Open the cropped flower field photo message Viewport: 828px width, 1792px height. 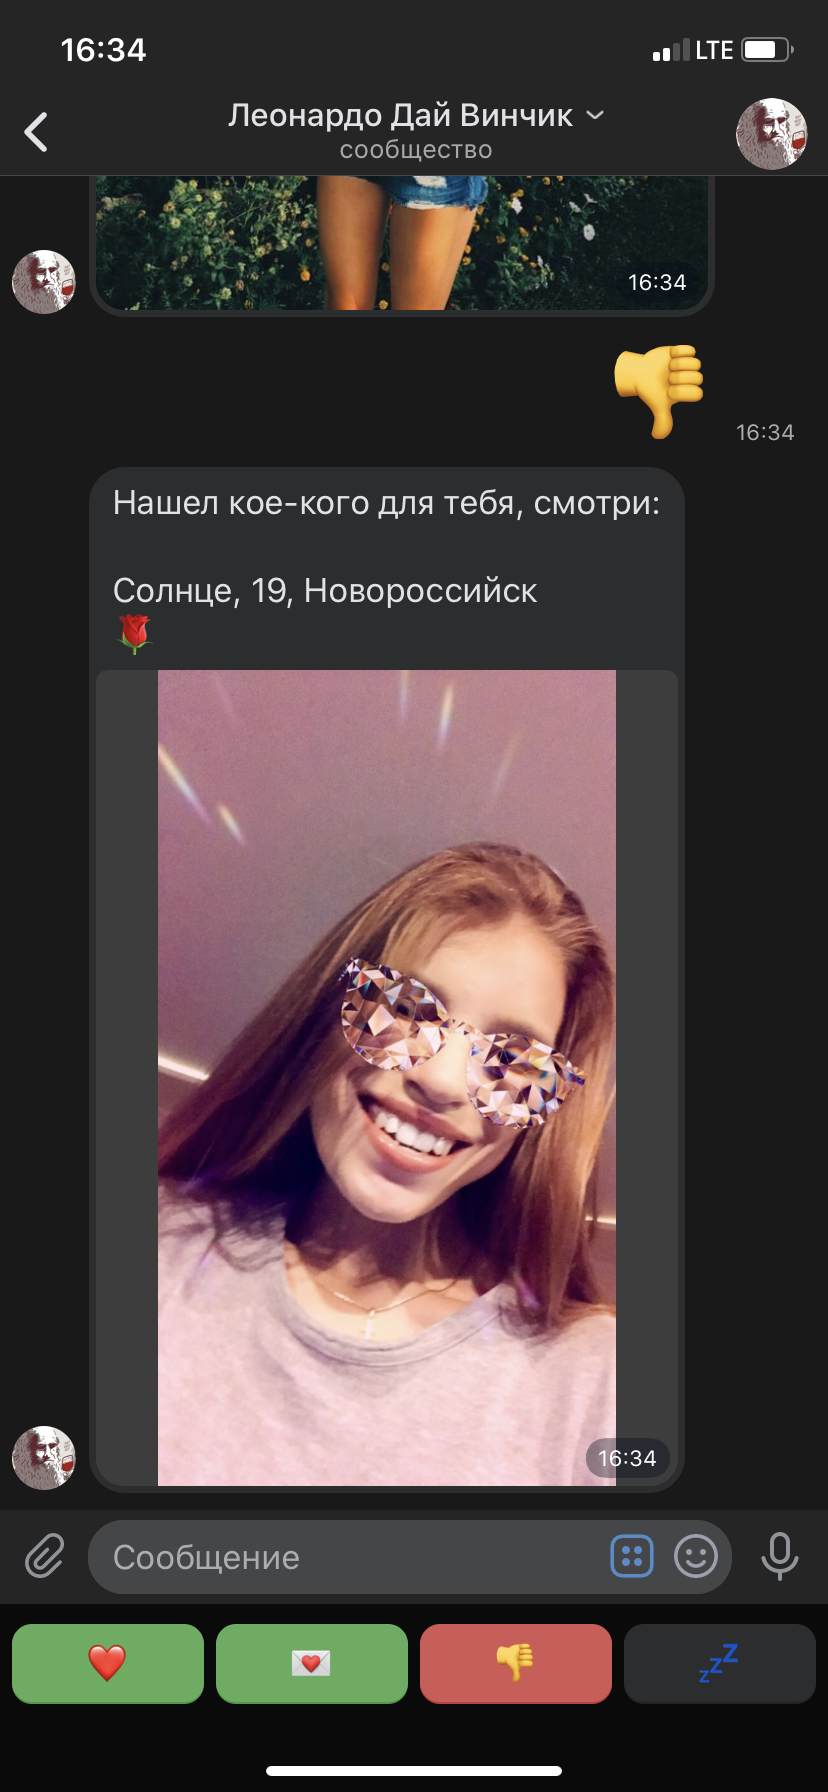click(402, 243)
